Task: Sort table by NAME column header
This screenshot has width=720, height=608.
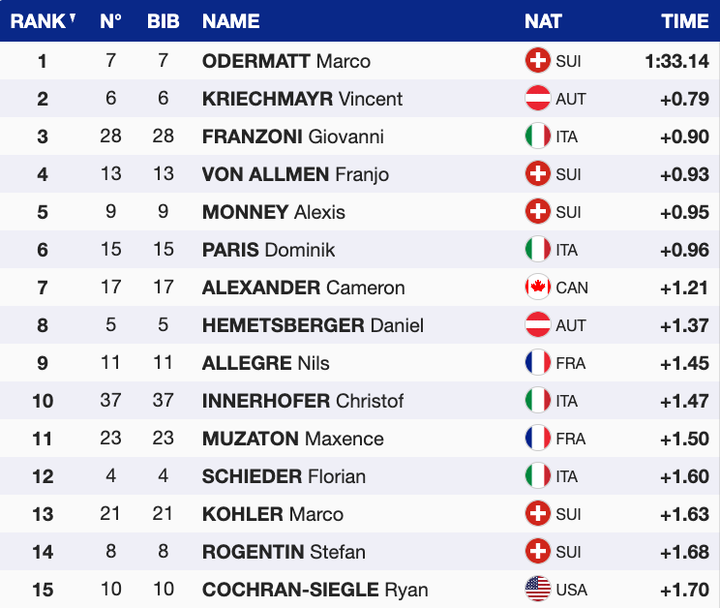Action: (x=231, y=20)
